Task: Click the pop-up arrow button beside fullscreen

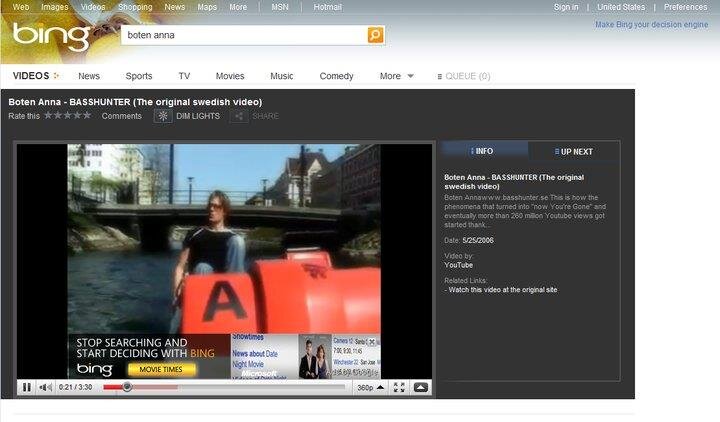Action: click(x=421, y=388)
